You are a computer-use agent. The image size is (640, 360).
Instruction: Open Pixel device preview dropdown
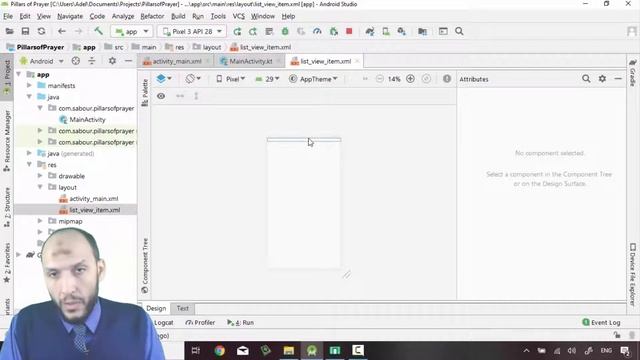point(230,79)
